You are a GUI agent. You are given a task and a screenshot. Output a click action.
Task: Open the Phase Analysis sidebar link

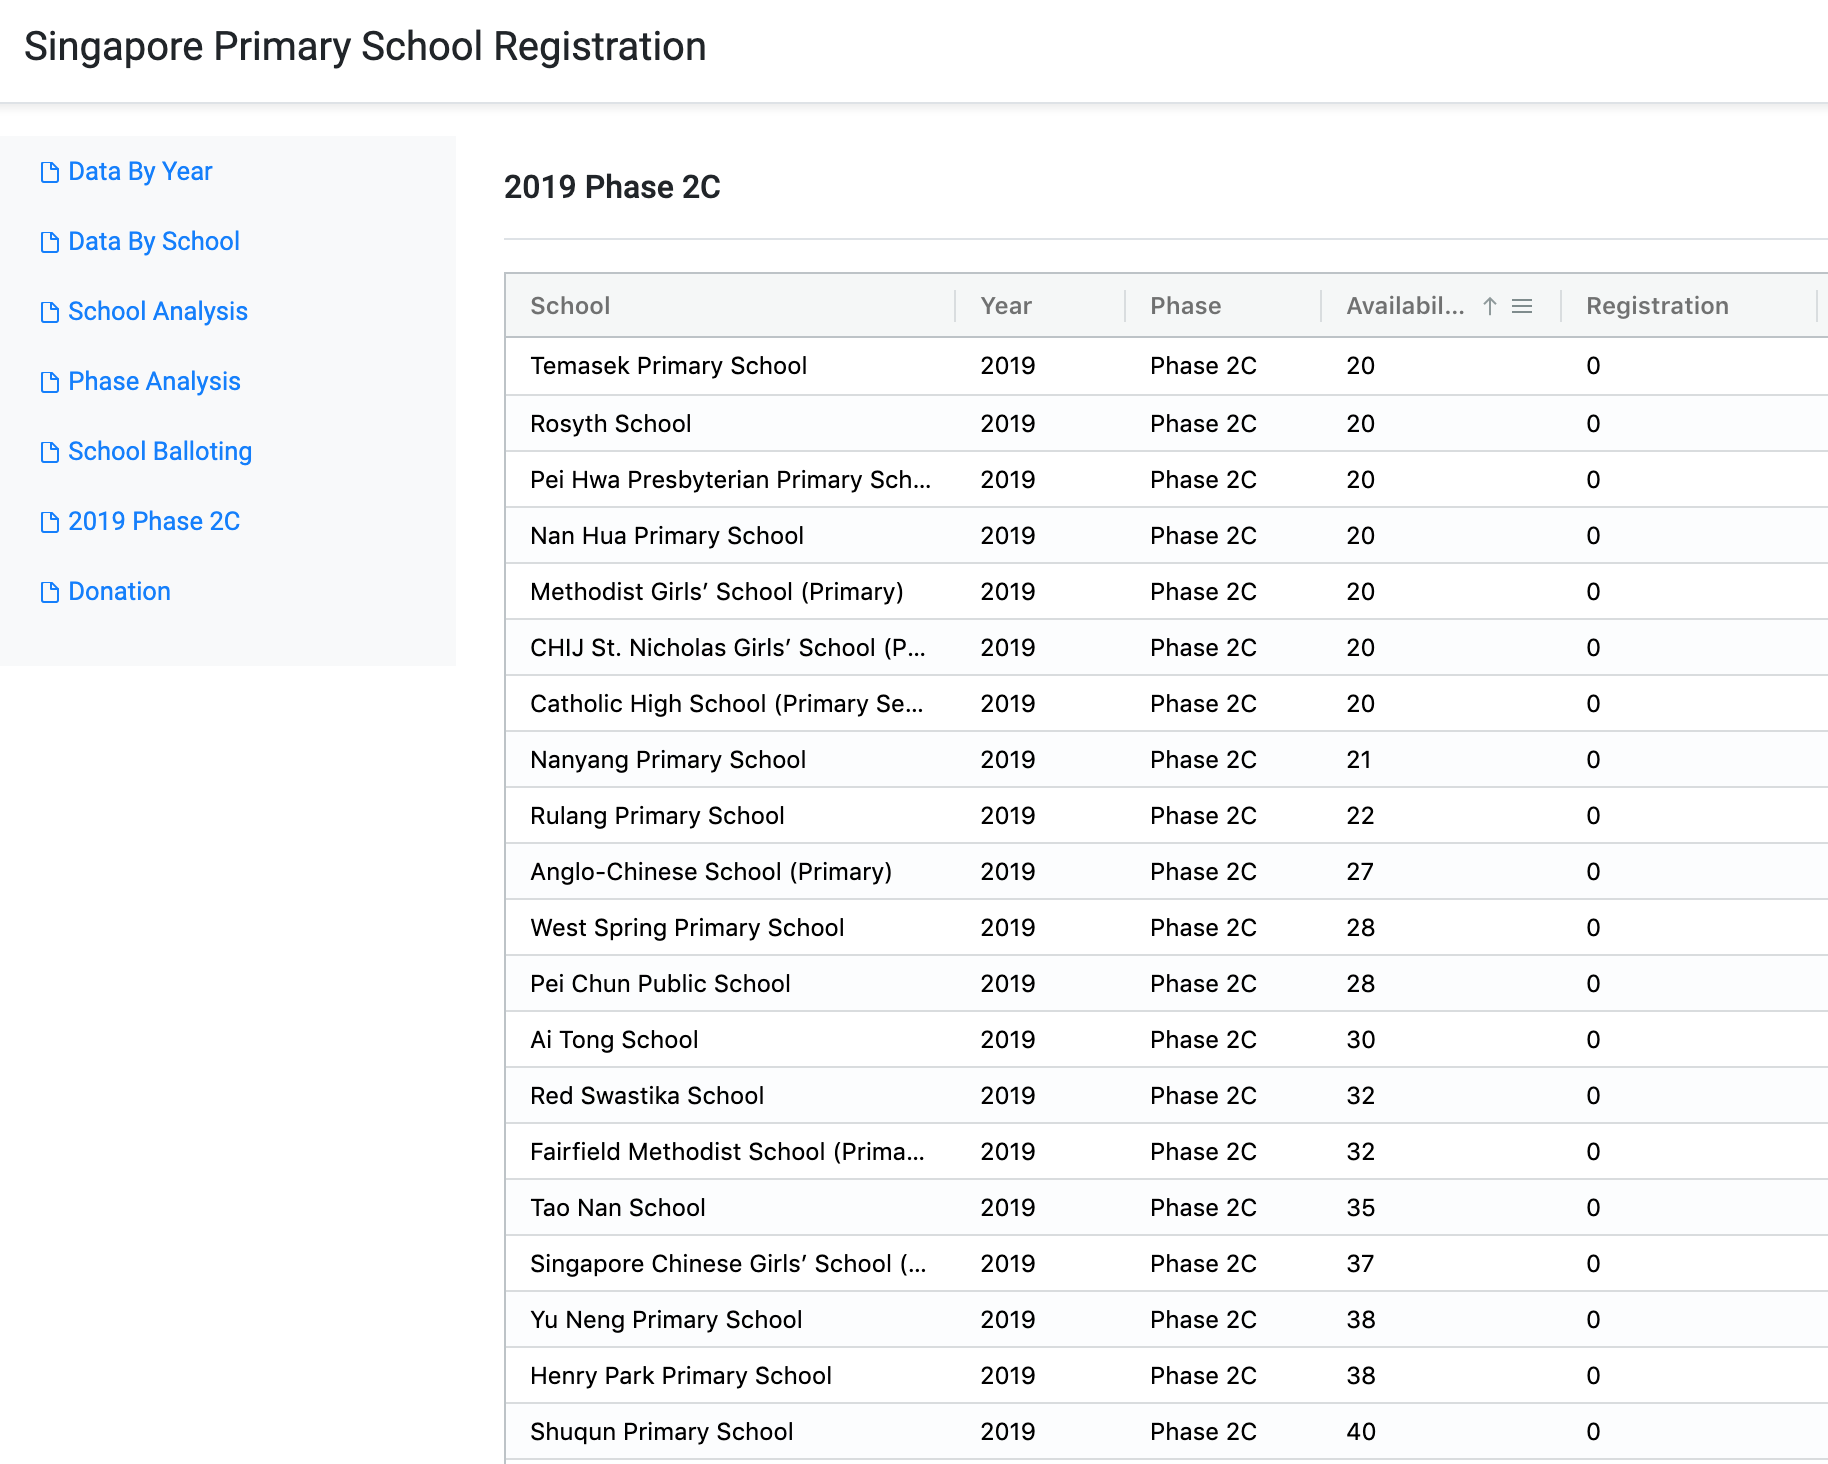pos(154,382)
